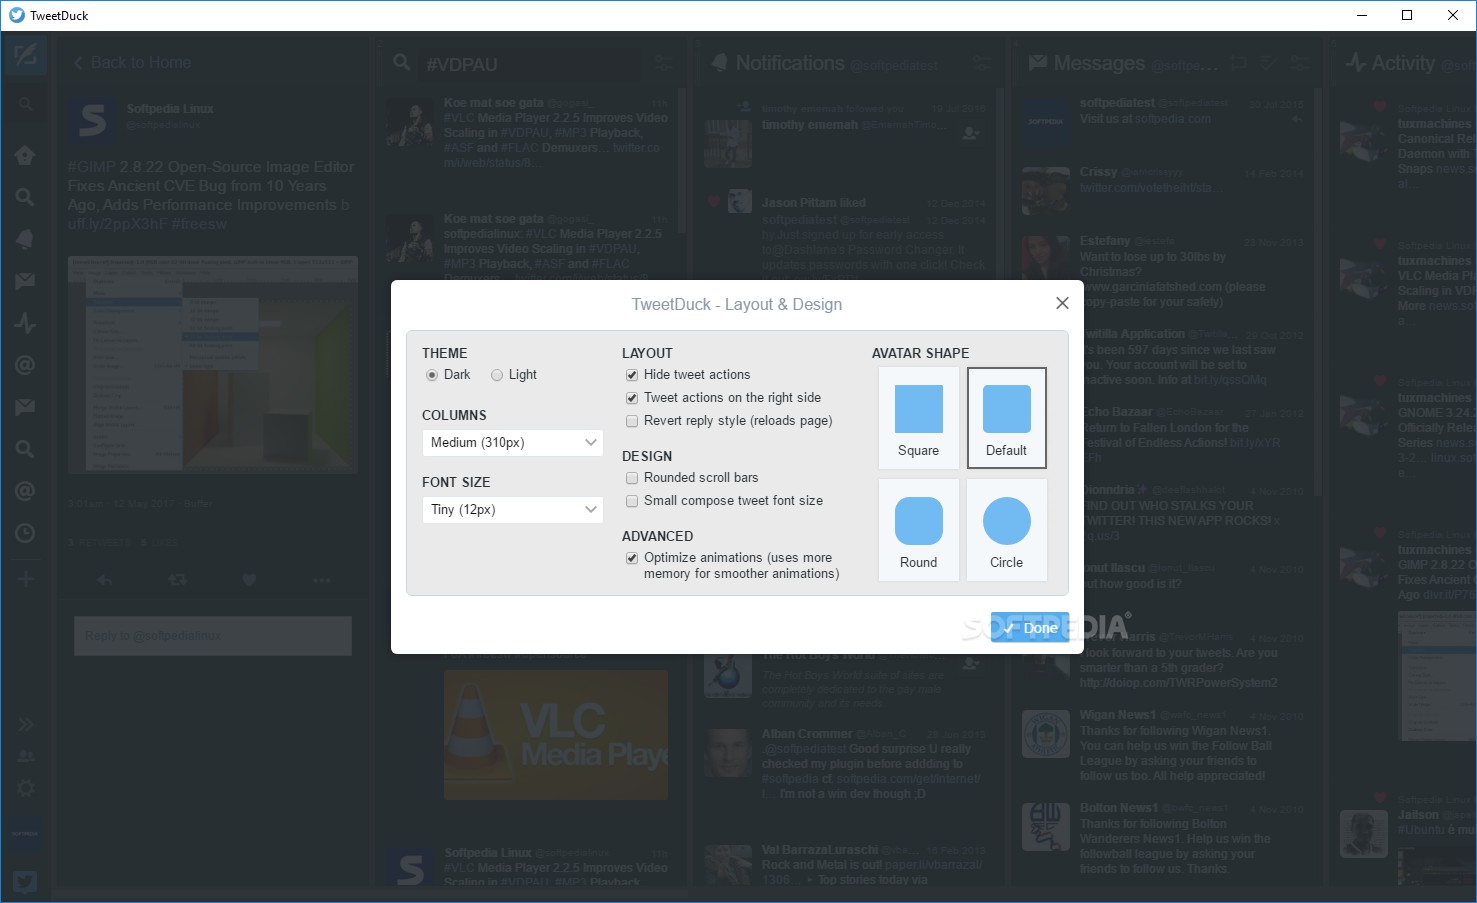Open the Columns width dropdown
The width and height of the screenshot is (1477, 903).
512,442
